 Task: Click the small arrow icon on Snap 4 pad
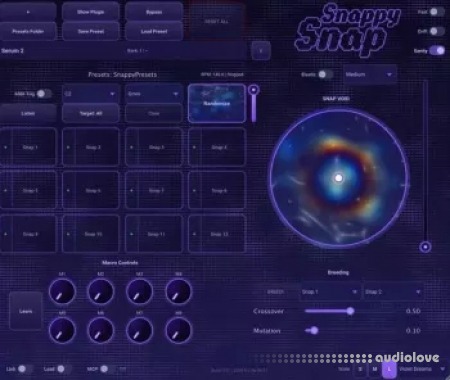(194, 147)
